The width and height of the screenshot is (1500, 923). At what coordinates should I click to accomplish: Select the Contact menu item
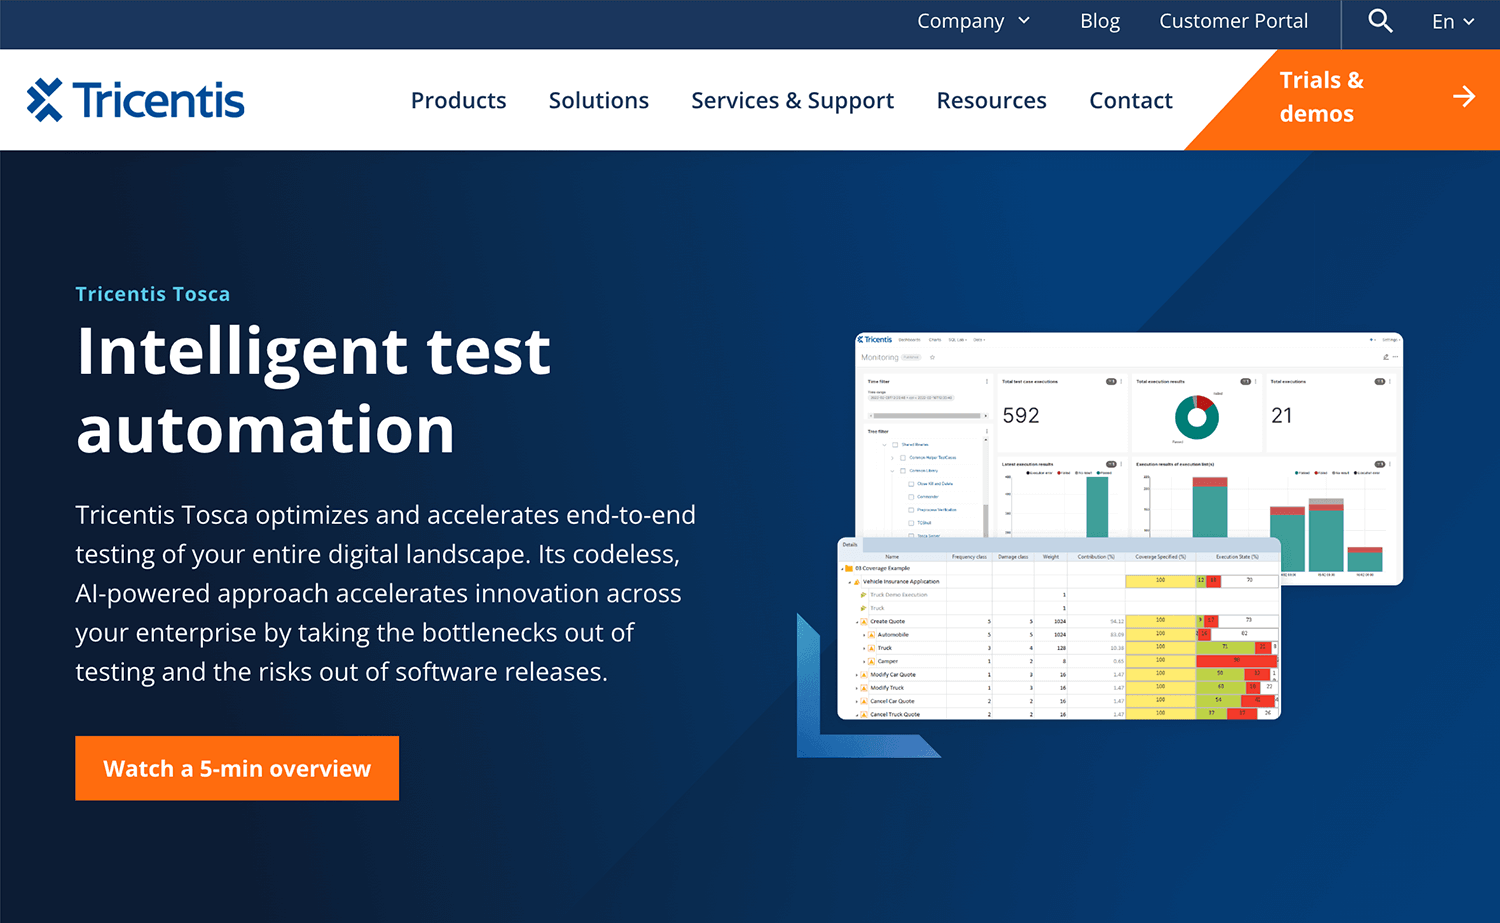point(1131,100)
